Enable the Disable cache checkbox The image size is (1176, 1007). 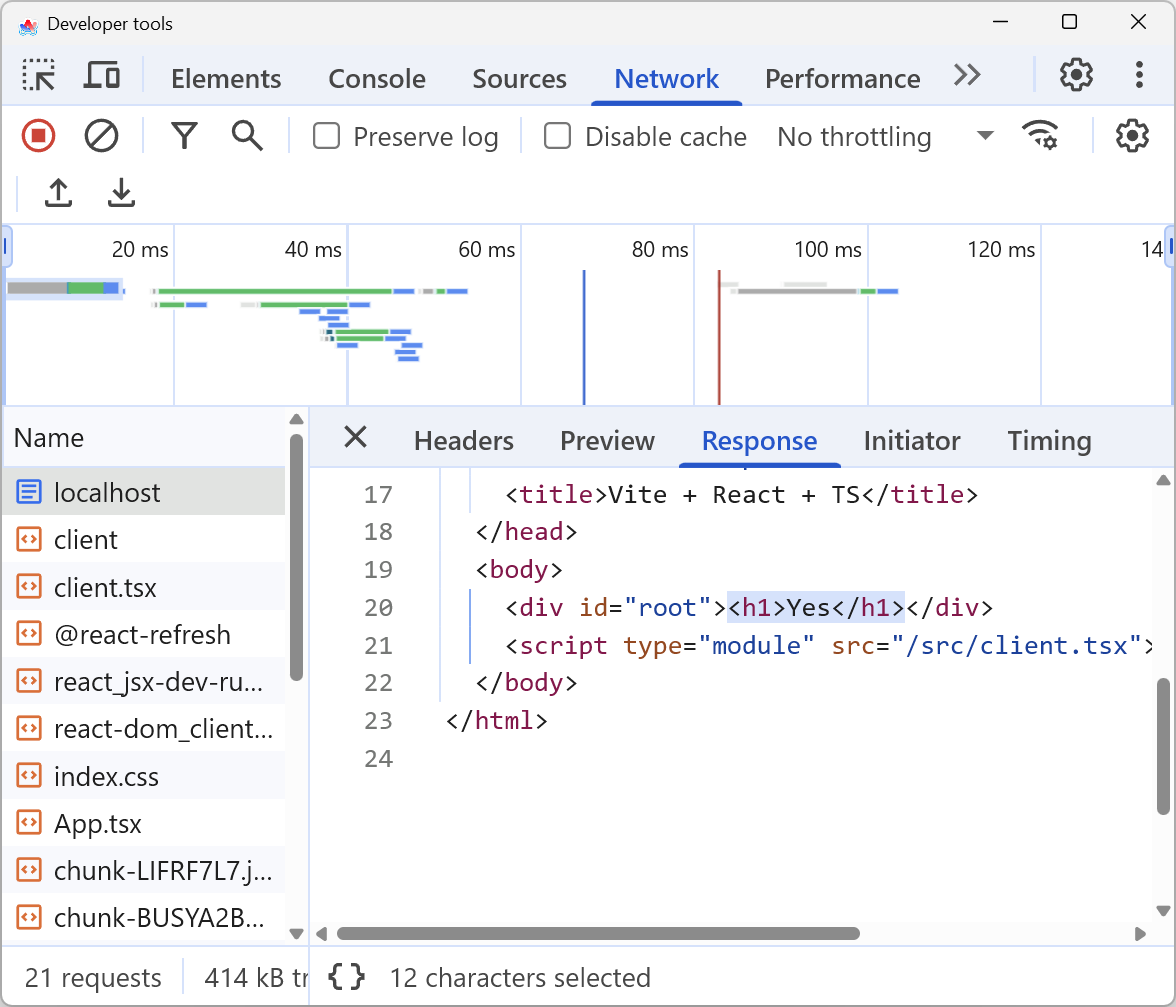click(x=557, y=136)
